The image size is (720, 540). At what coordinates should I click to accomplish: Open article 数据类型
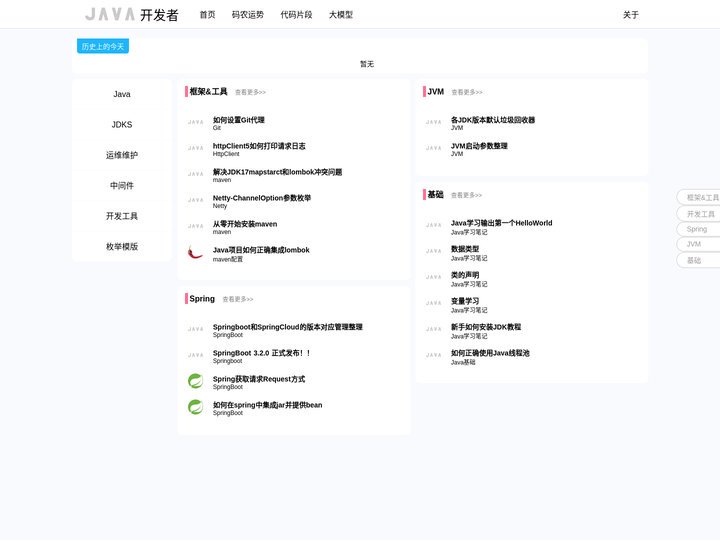[465, 249]
